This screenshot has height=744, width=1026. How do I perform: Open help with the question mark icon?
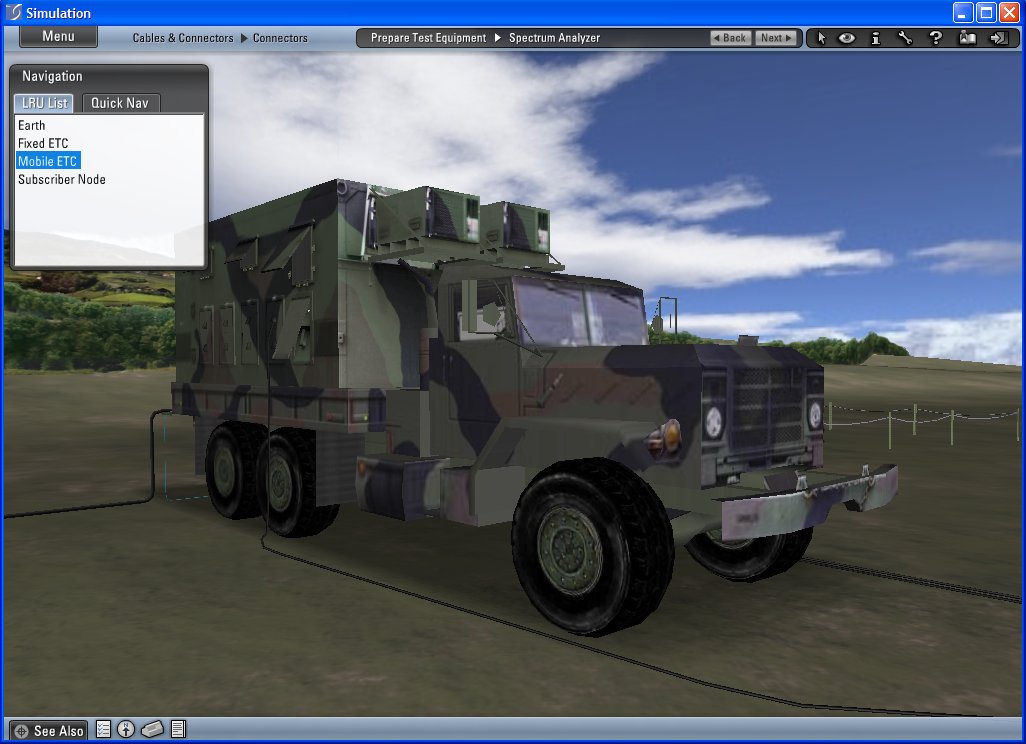click(x=936, y=38)
